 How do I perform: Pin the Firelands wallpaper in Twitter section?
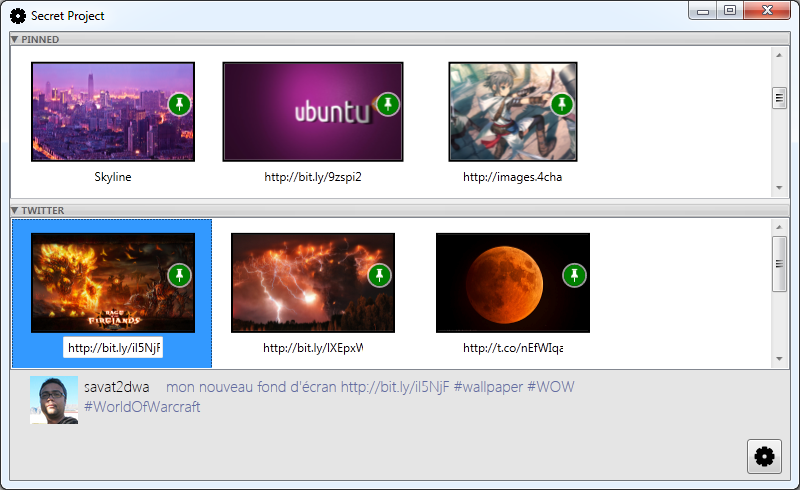point(180,276)
